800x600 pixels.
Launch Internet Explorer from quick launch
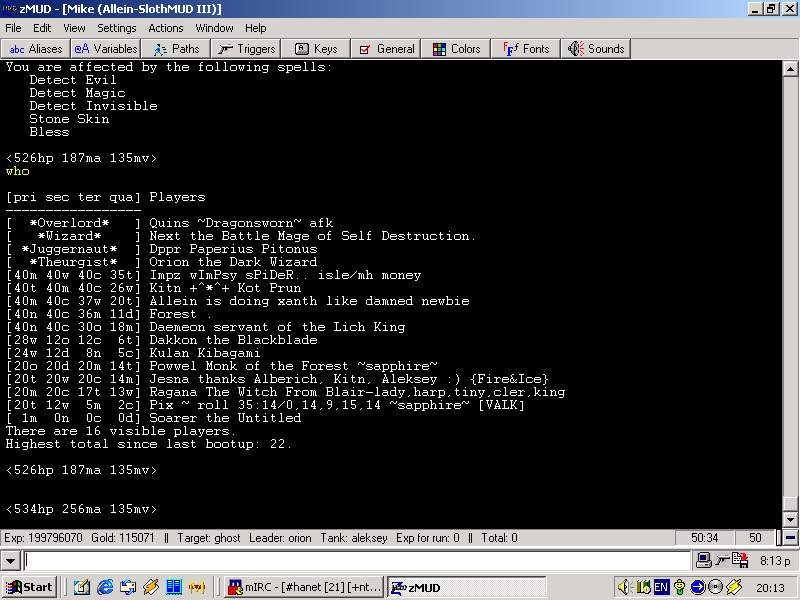105,587
